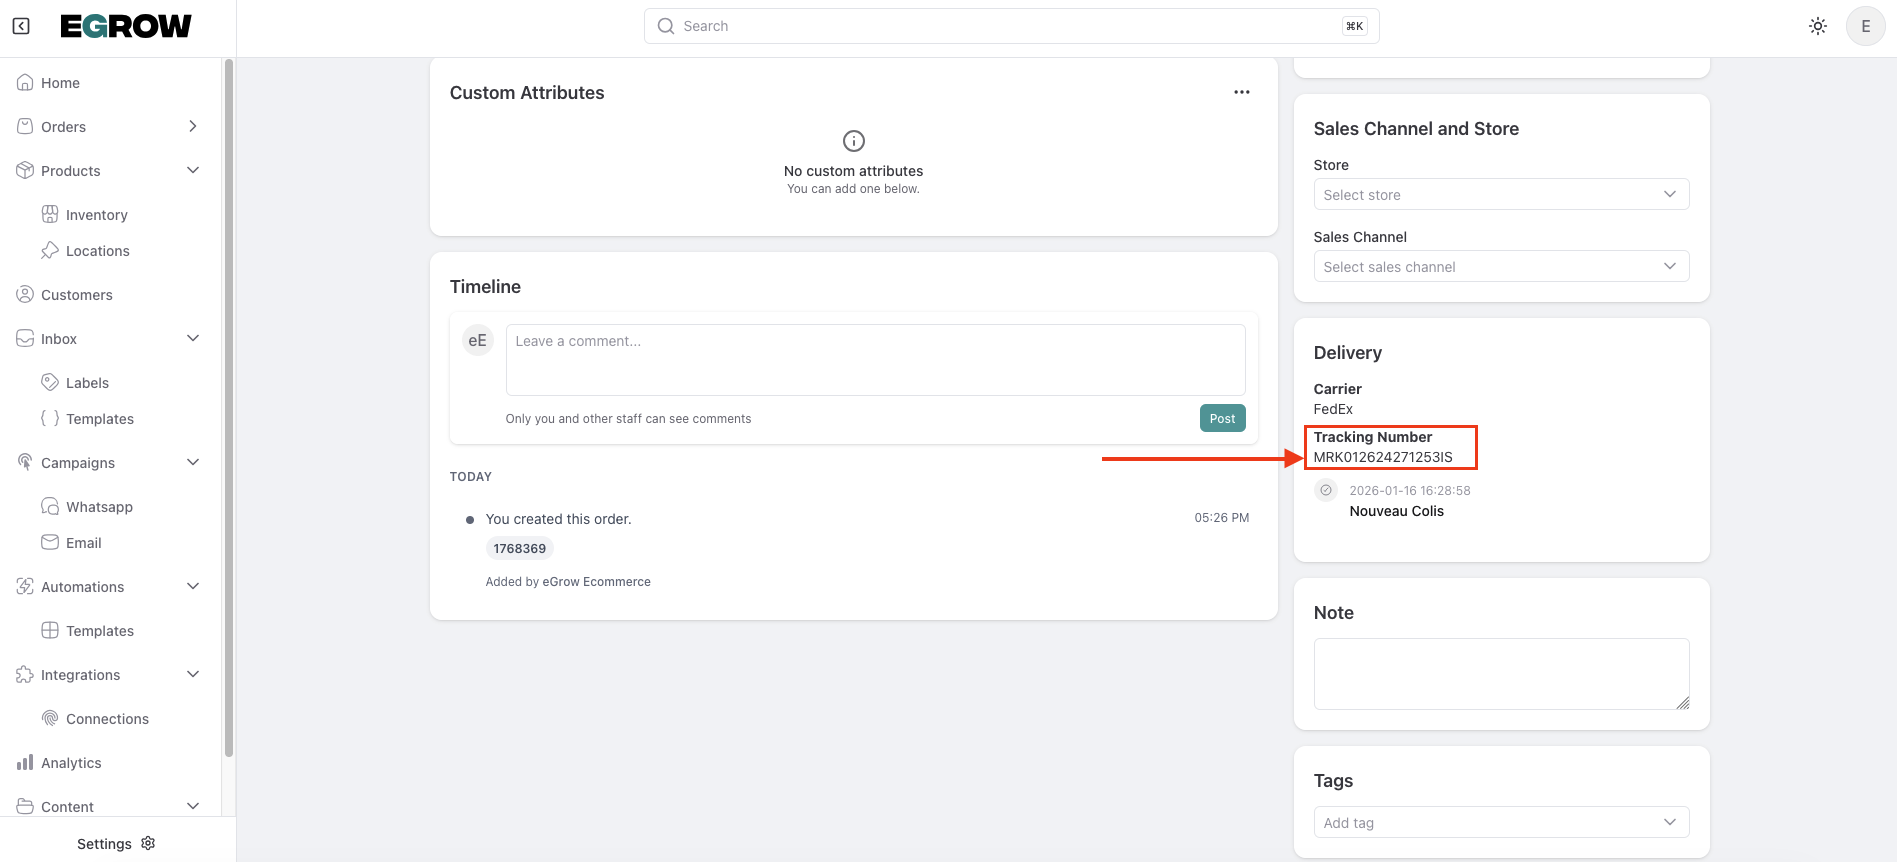Screen dimensions: 1897x862
Task: Open the user avatar E menu
Action: tap(1865, 26)
